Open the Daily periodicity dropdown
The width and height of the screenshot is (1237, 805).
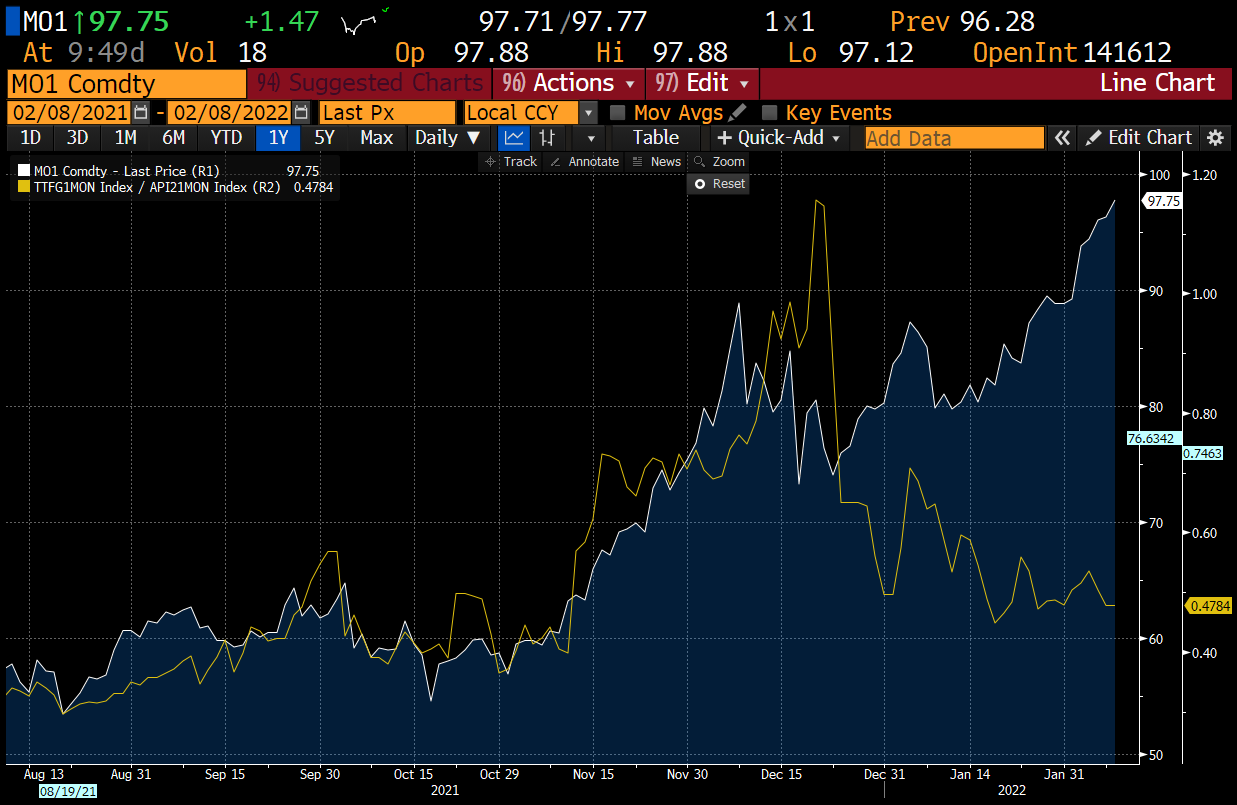[x=447, y=138]
